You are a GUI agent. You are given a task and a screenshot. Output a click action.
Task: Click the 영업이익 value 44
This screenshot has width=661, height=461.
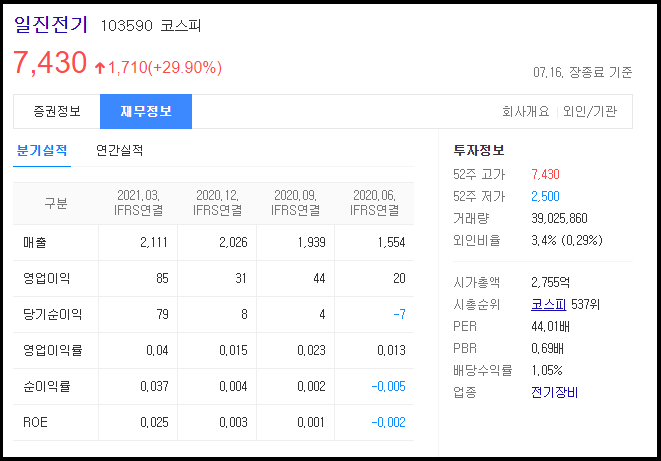pos(319,279)
